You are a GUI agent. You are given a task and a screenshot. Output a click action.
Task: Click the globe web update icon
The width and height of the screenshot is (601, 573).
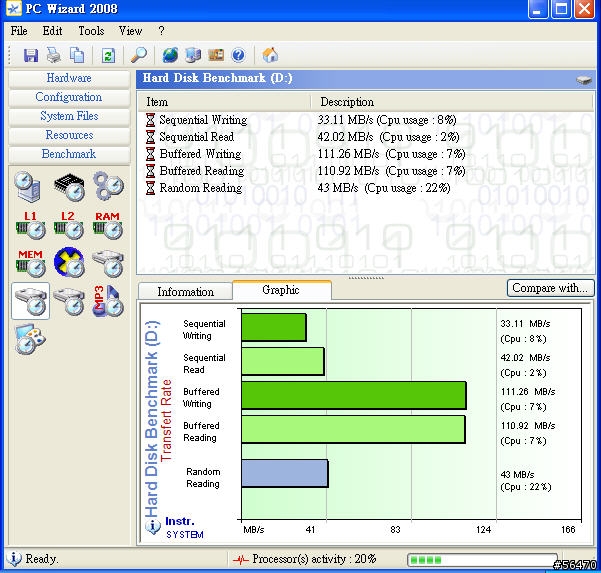[170, 55]
